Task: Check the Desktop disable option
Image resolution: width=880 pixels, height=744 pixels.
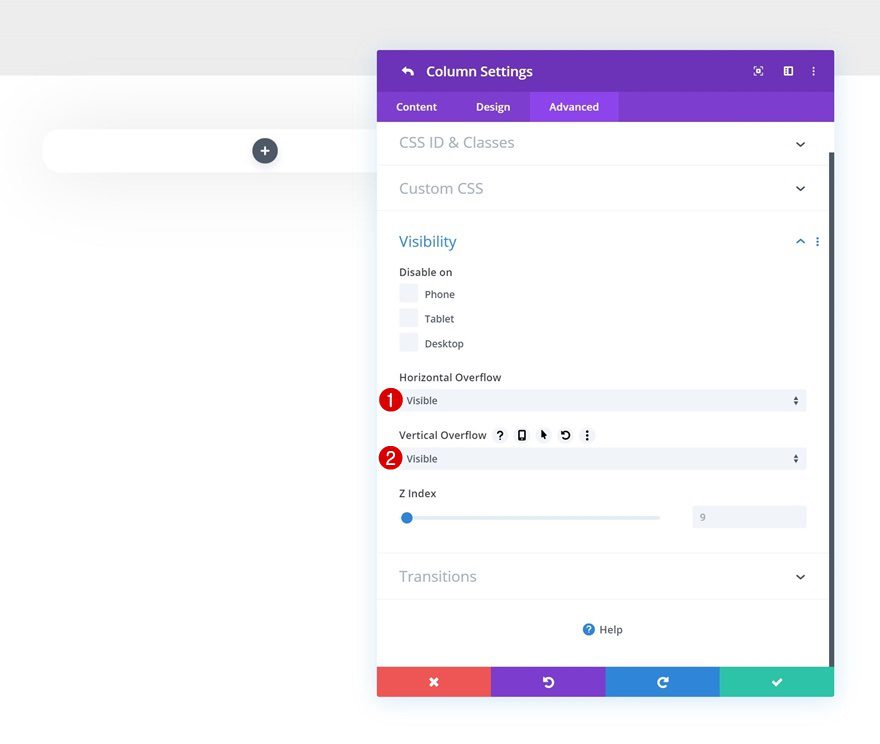Action: (409, 342)
